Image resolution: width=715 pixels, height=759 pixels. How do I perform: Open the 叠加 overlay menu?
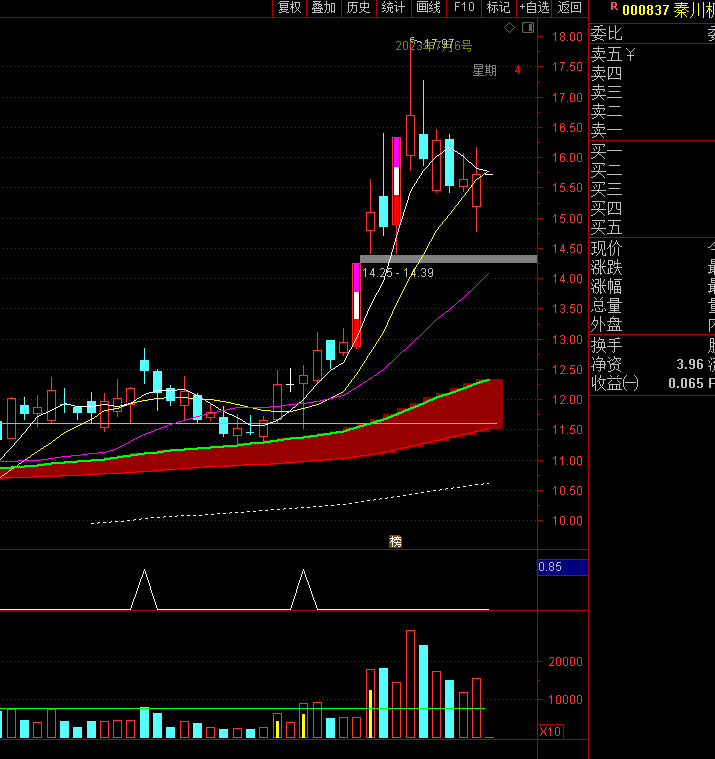(x=324, y=7)
